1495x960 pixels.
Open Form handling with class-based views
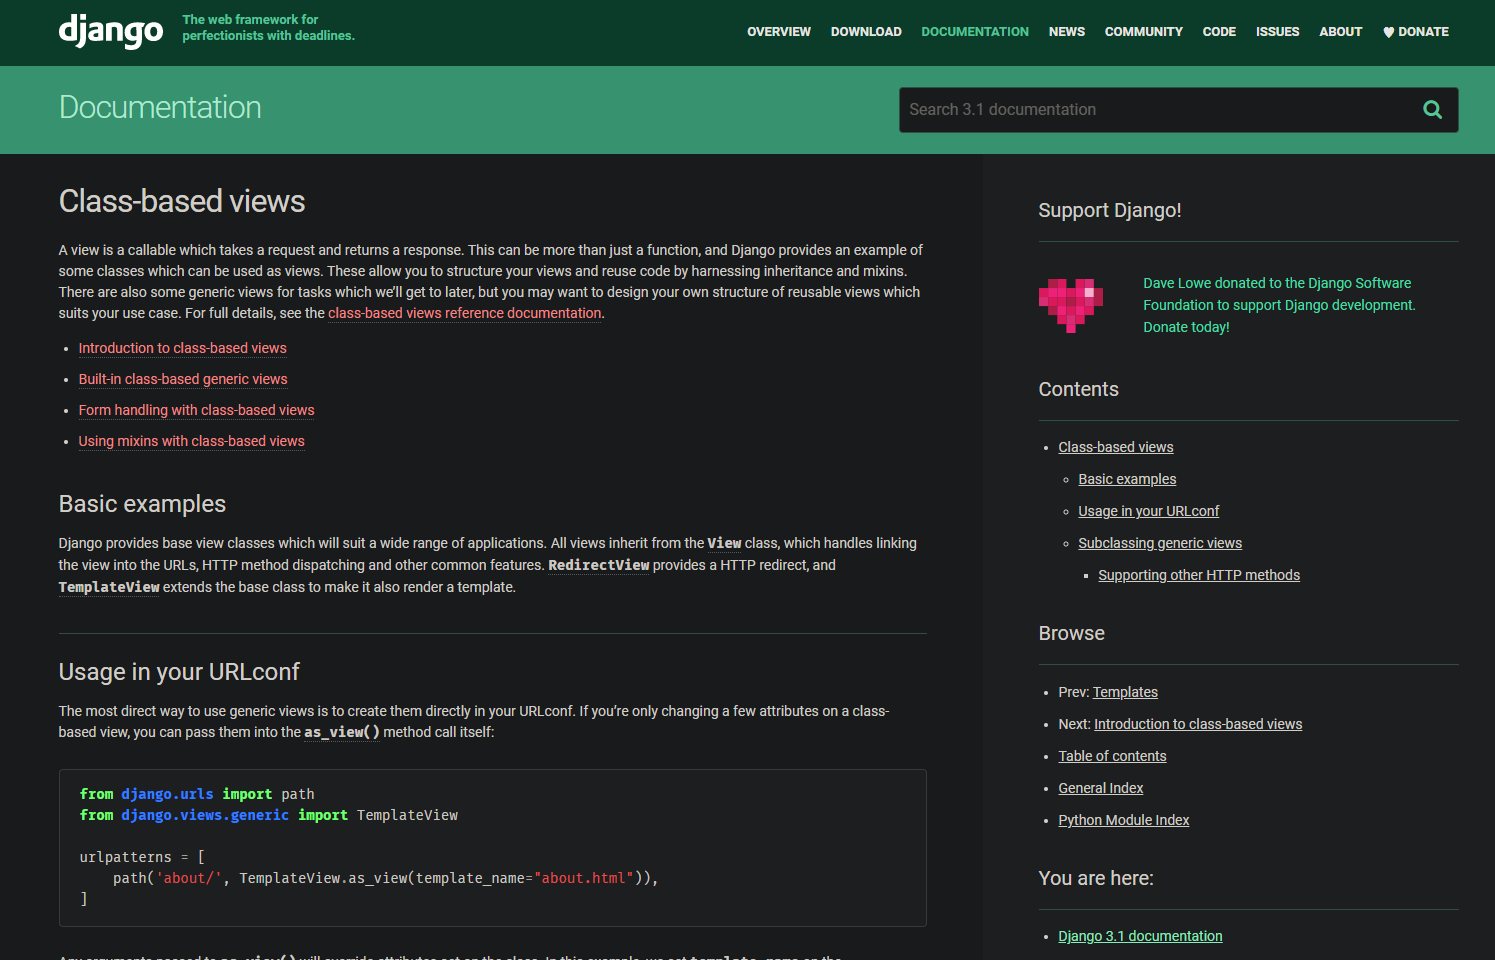coord(197,410)
